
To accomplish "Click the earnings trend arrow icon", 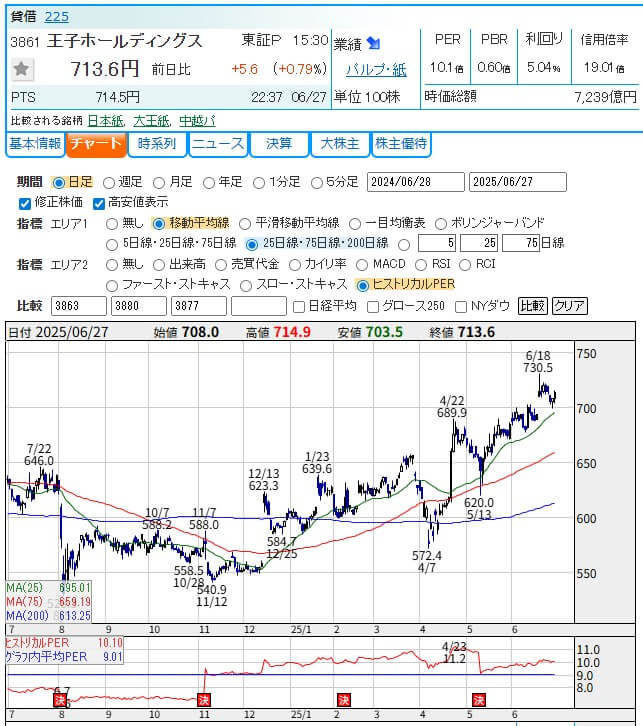I will (x=373, y=44).
